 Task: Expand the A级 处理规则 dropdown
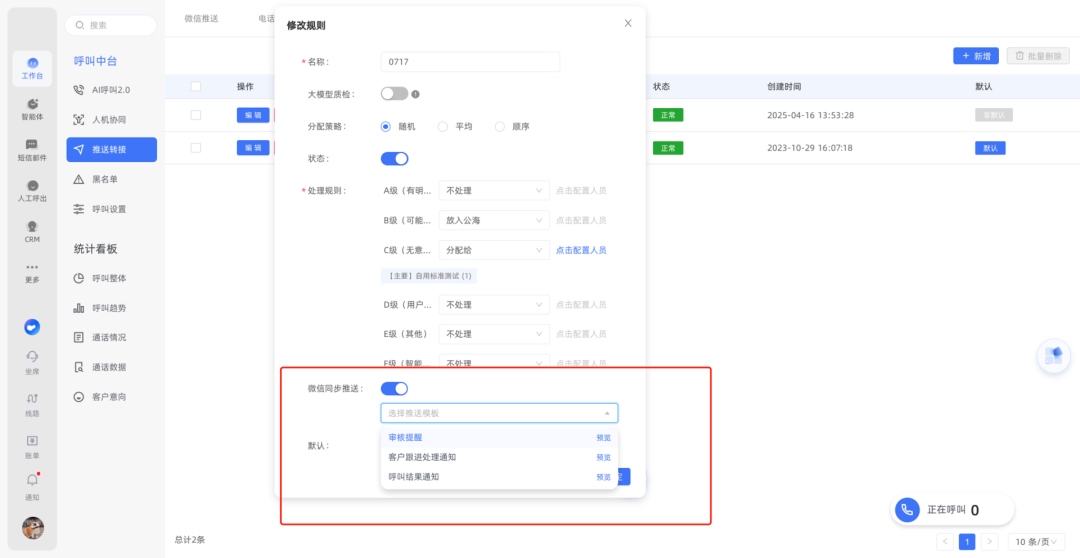point(495,190)
